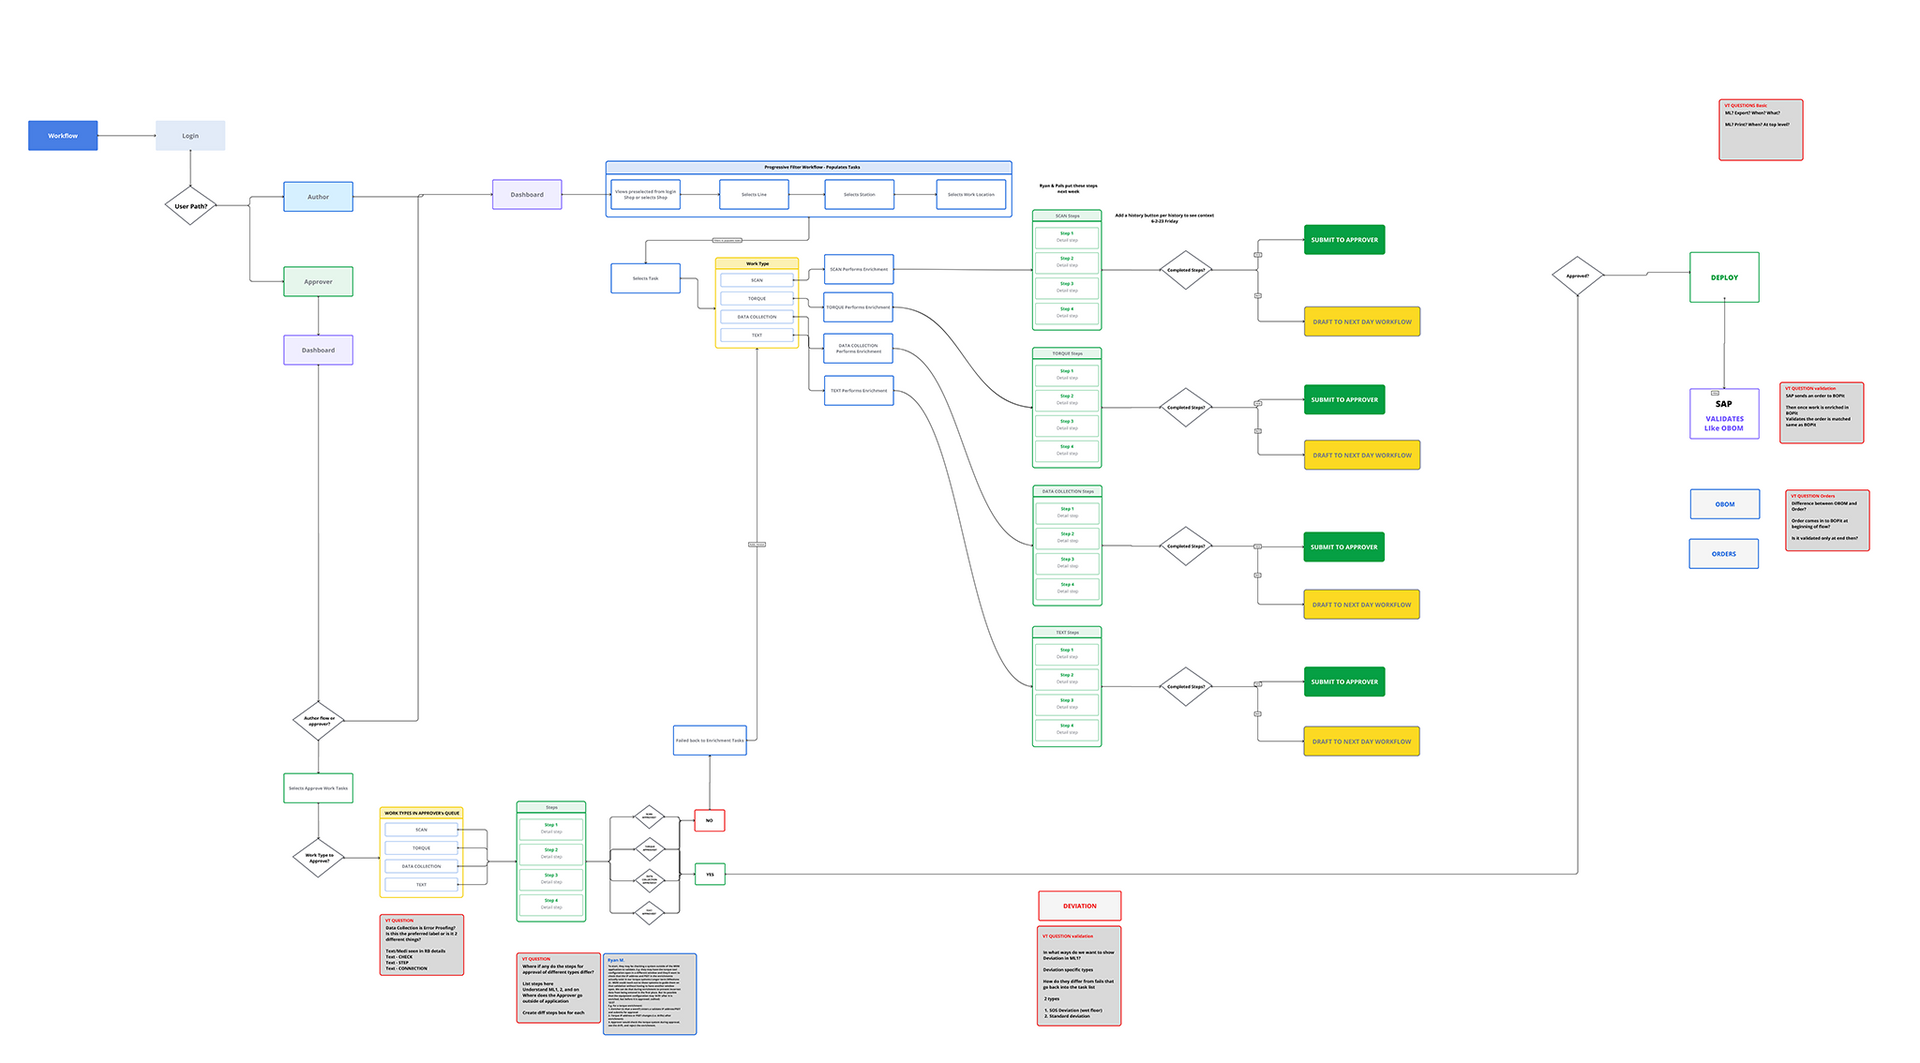Click Step 3 inside TEXT Steps
1920x1063 pixels.
[x=1067, y=704]
